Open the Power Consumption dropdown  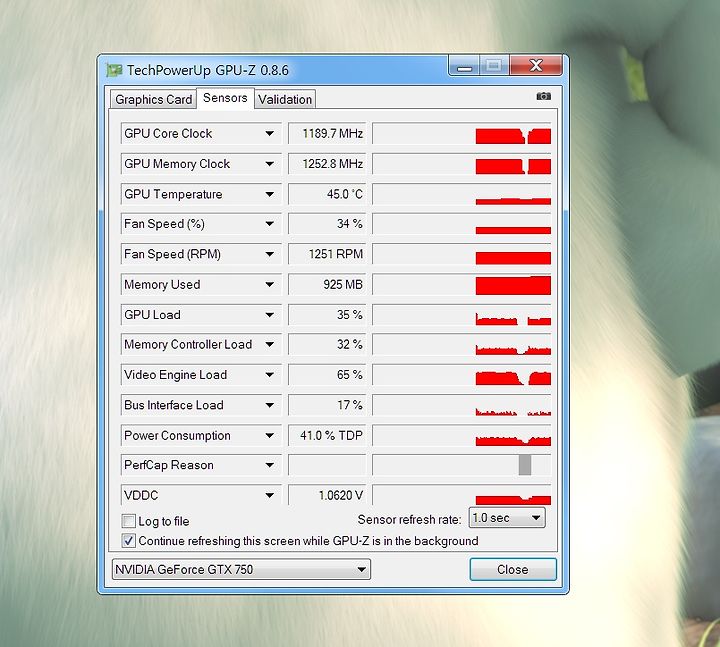point(270,435)
